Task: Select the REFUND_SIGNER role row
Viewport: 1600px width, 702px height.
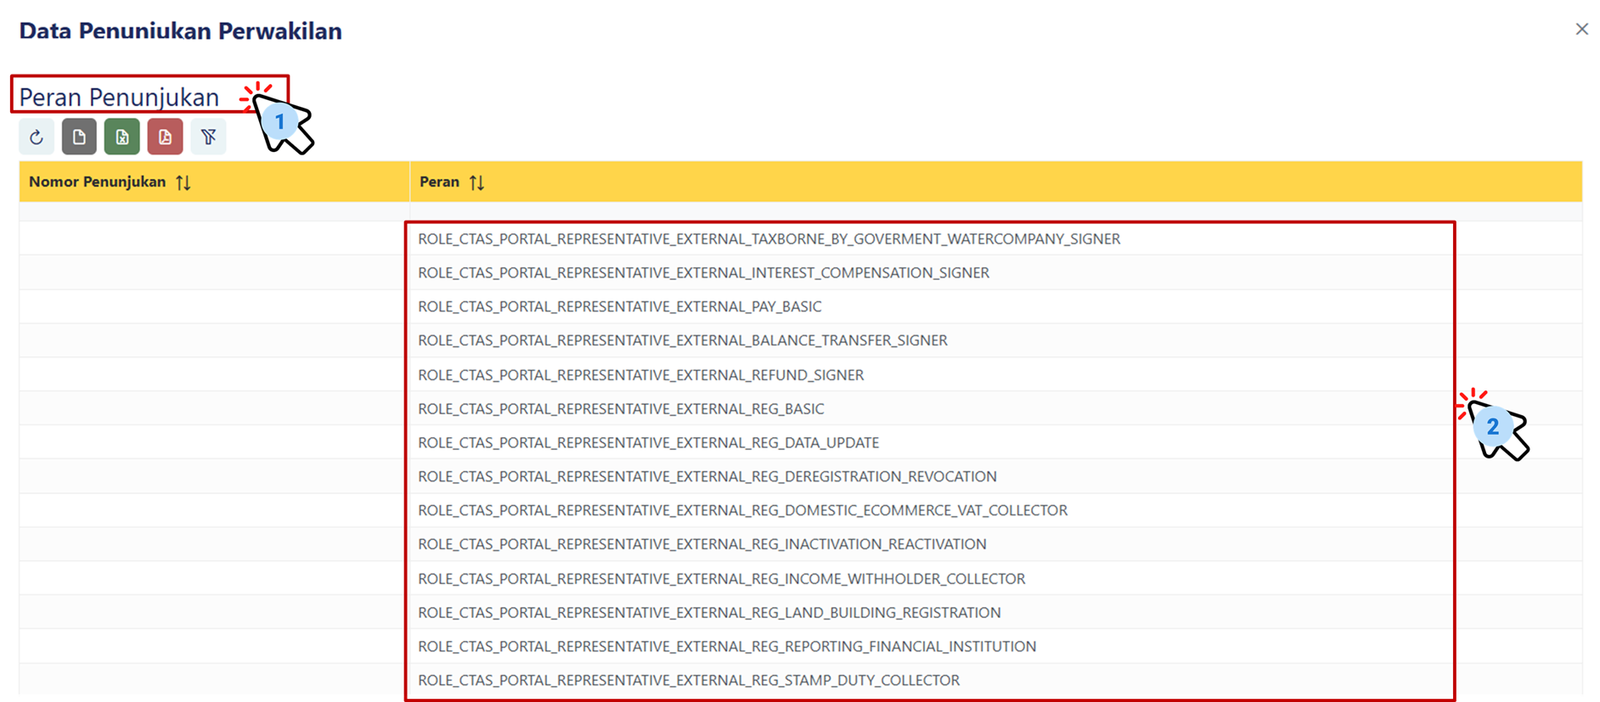Action: pyautogui.click(x=640, y=375)
